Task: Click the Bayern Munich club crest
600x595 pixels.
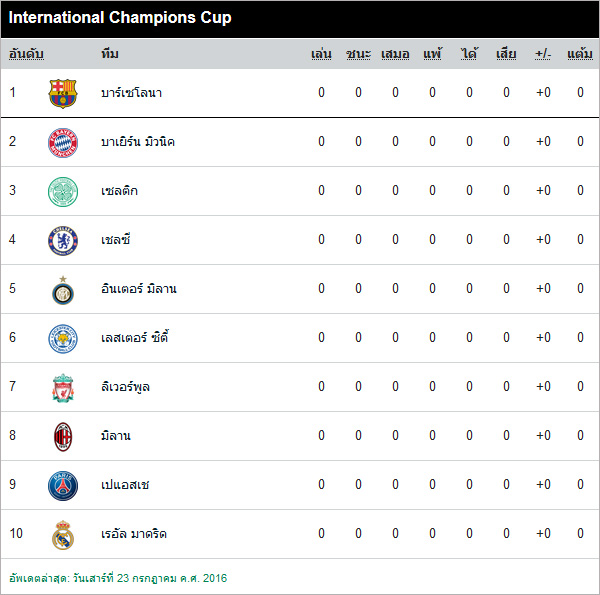Action: 63,142
